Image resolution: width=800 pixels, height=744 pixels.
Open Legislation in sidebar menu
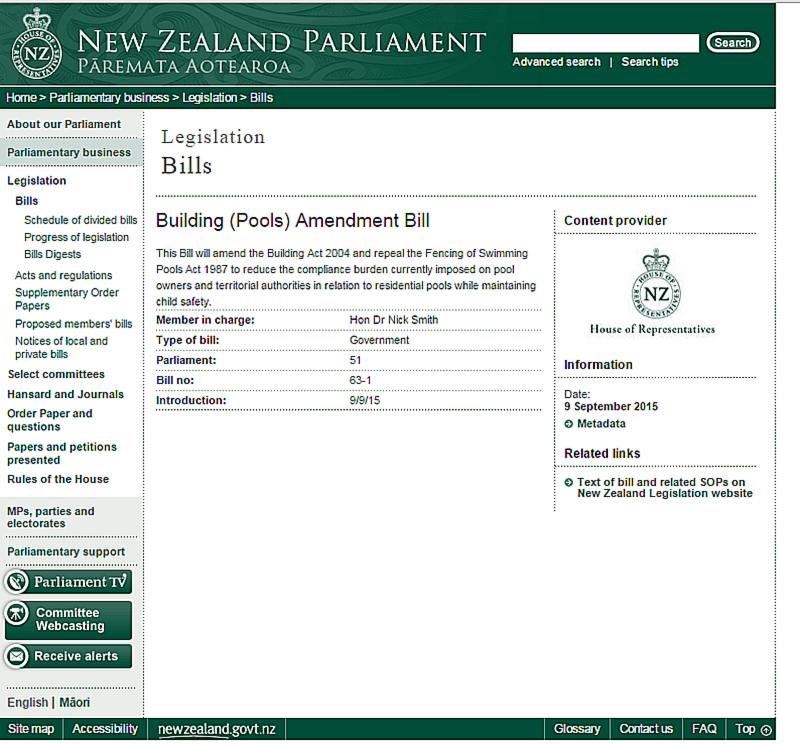tap(37, 181)
